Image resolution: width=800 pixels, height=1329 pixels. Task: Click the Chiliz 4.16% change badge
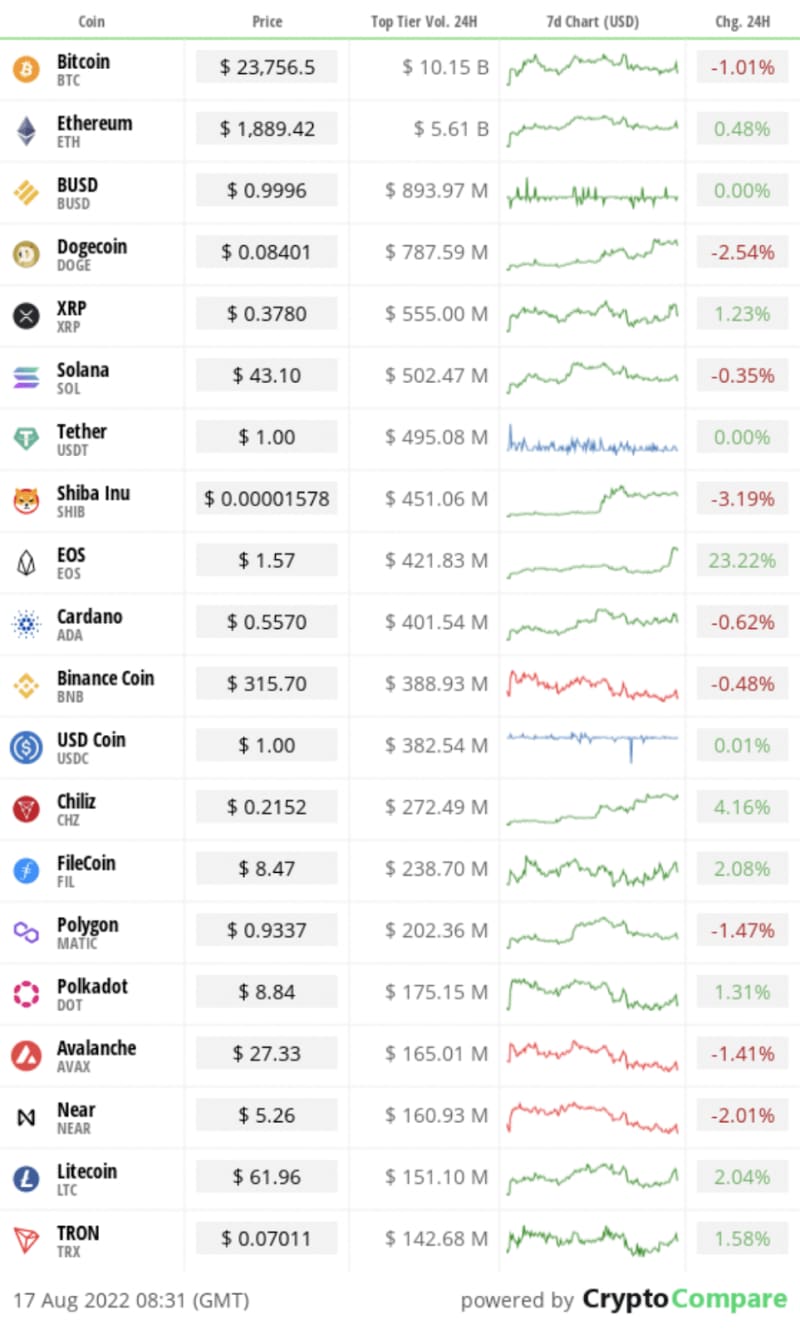coord(742,807)
